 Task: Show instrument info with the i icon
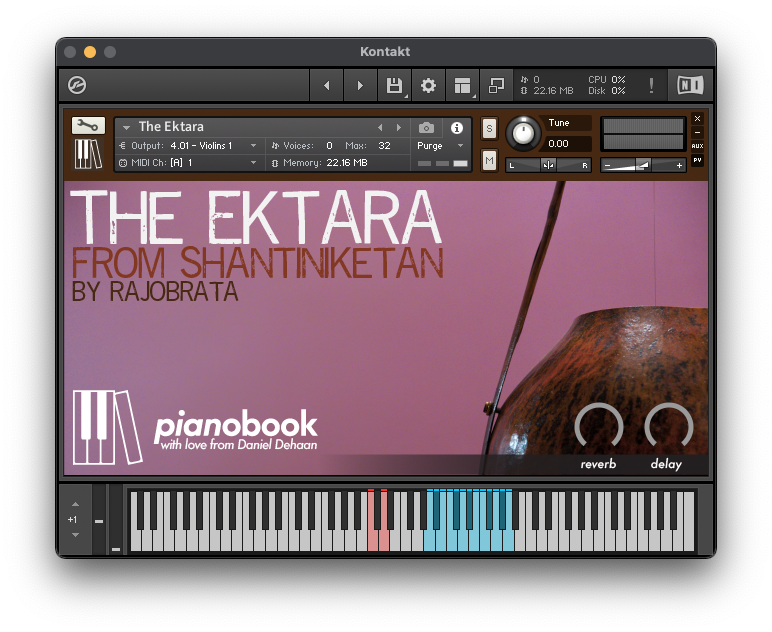pyautogui.click(x=457, y=128)
